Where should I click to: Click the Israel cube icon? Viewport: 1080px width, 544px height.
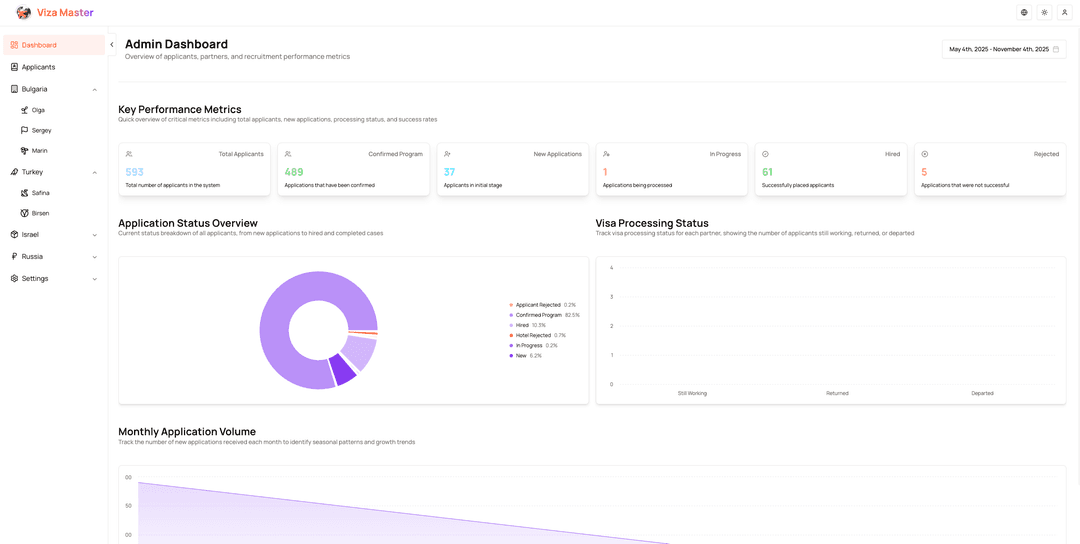14,234
